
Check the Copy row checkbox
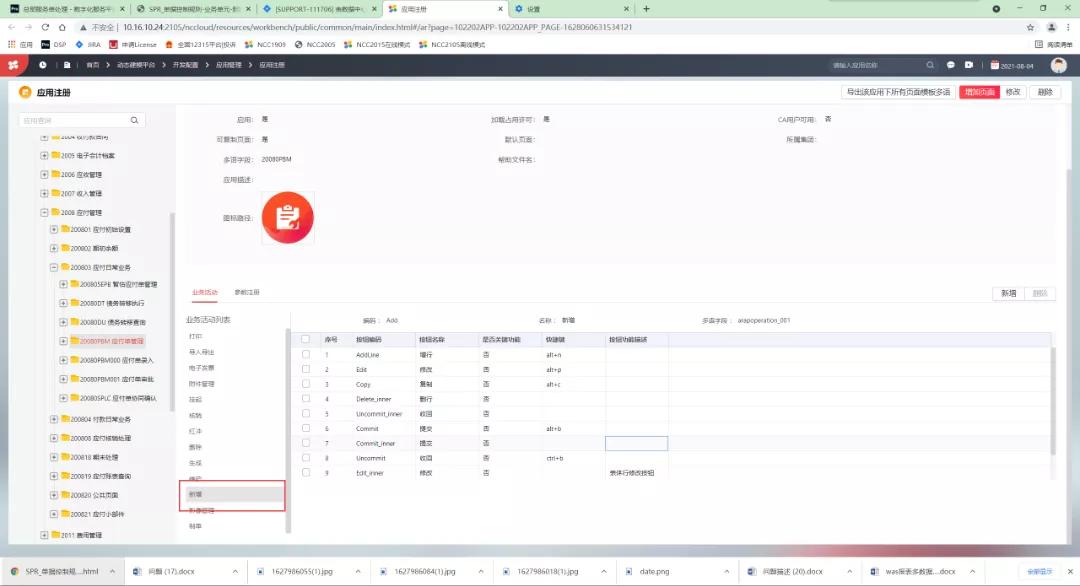click(x=306, y=384)
